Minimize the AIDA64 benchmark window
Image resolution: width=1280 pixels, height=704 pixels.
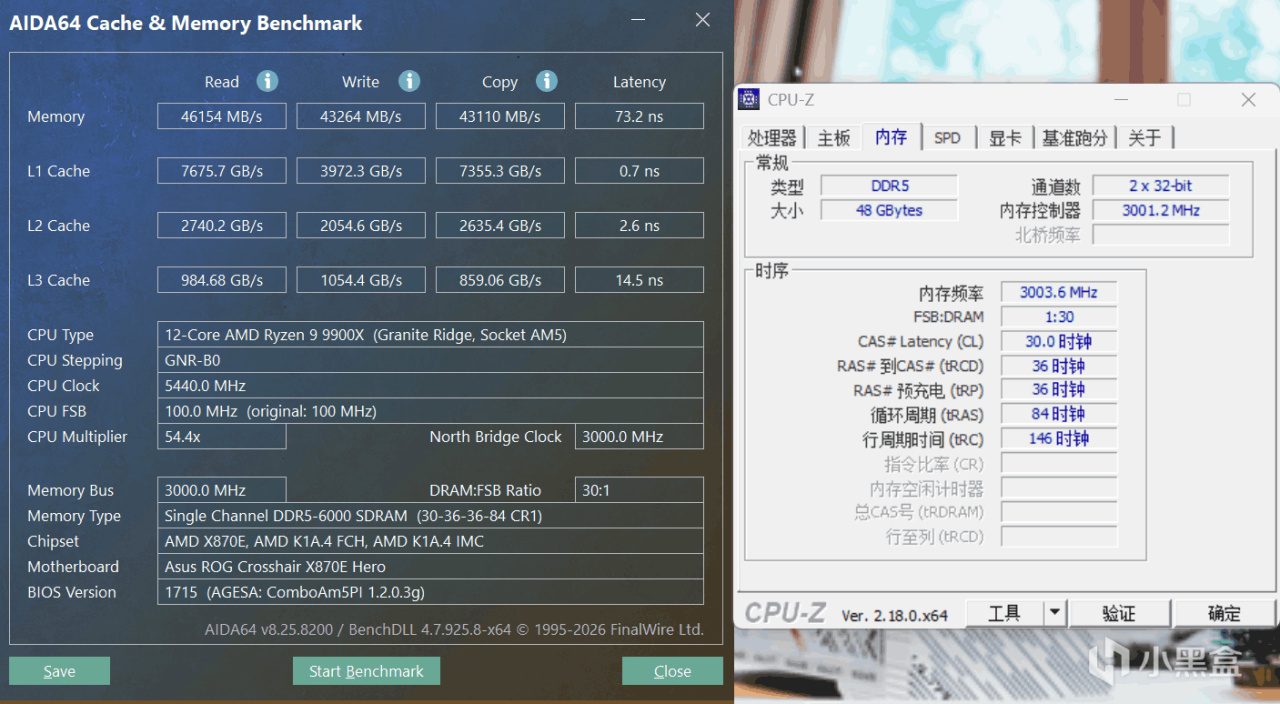(x=636, y=20)
